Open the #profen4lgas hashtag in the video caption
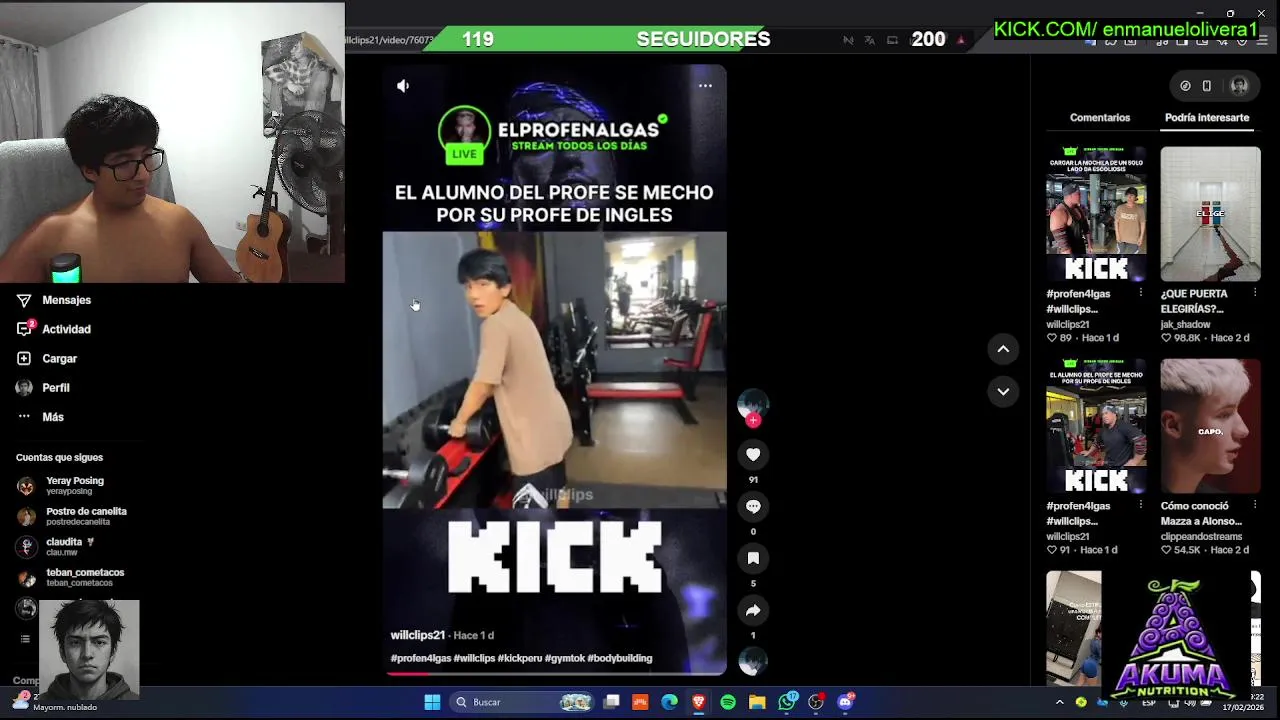Viewport: 1280px width, 720px height. click(x=420, y=658)
